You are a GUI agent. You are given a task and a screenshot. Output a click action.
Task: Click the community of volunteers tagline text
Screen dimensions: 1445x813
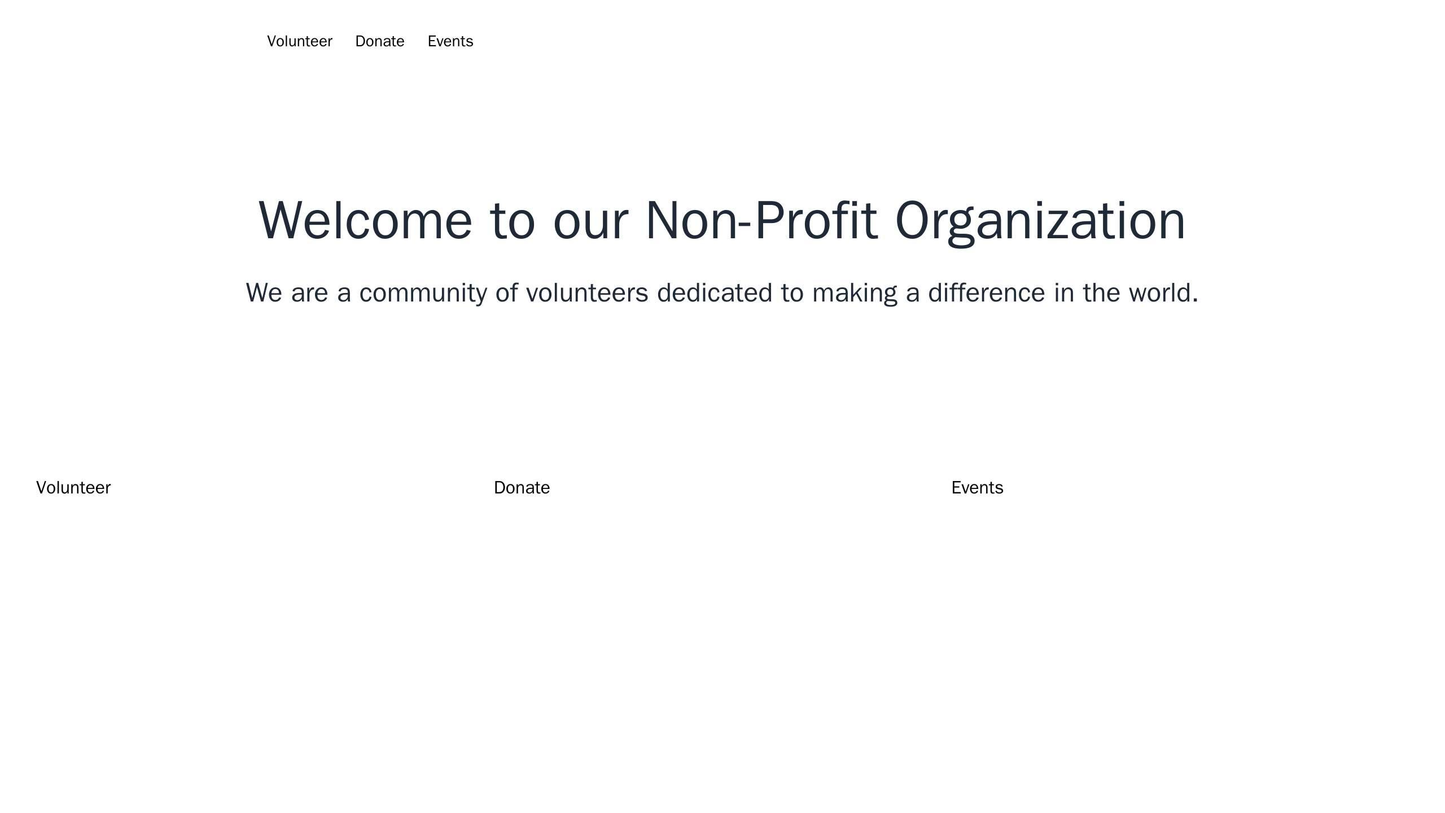pos(722,293)
